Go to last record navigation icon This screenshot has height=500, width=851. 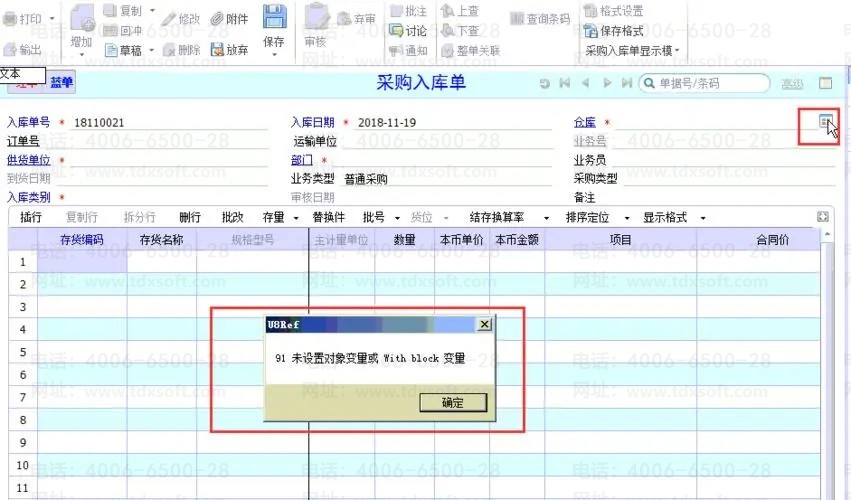(x=627, y=83)
